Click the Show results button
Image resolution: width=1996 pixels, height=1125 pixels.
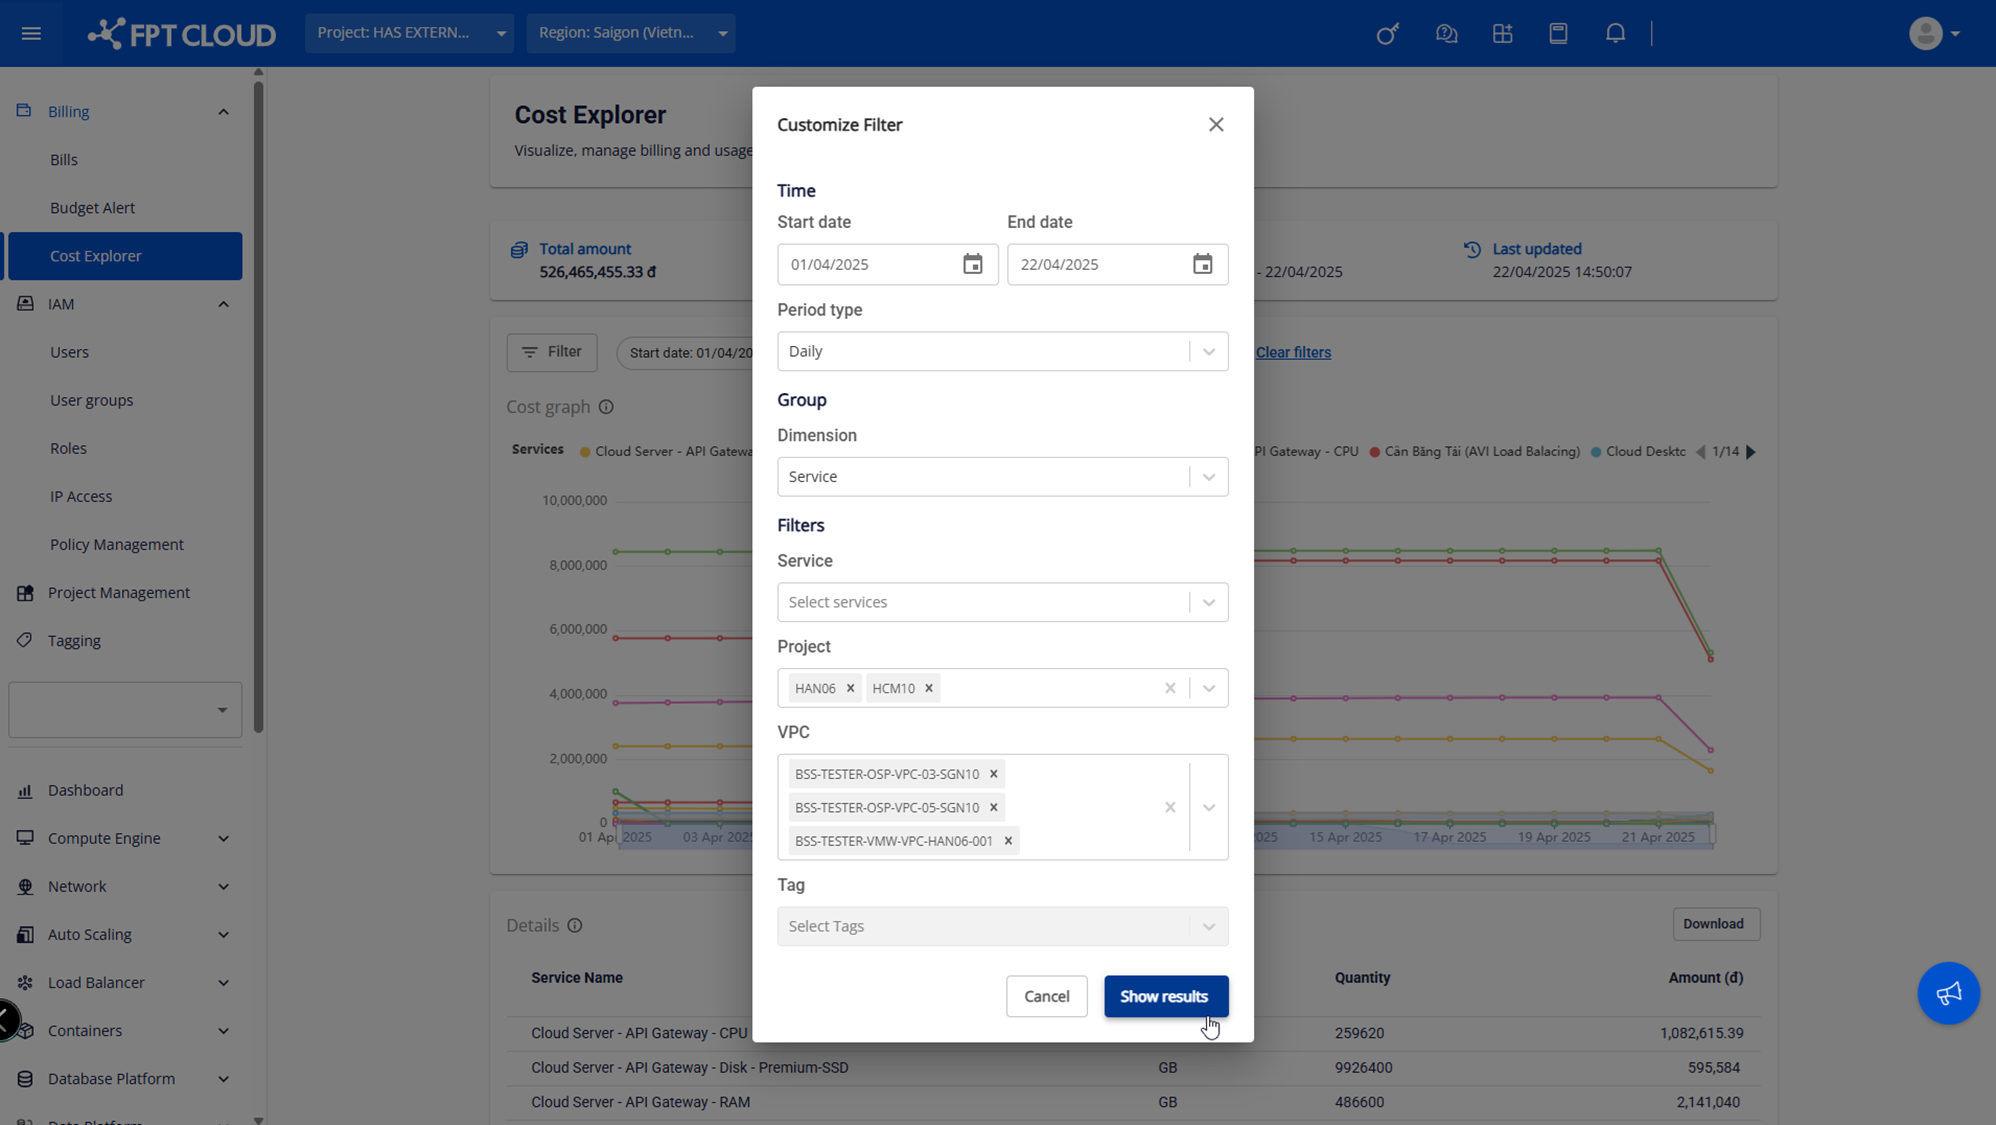point(1165,996)
